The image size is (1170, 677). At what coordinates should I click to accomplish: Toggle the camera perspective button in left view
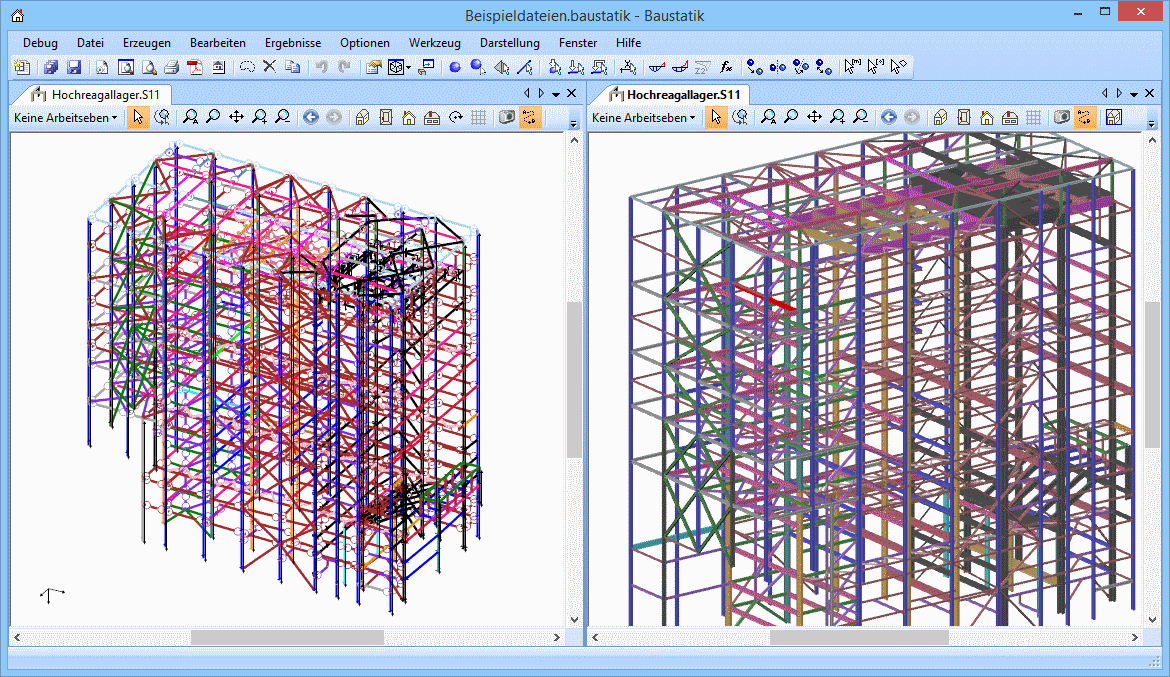(x=507, y=117)
